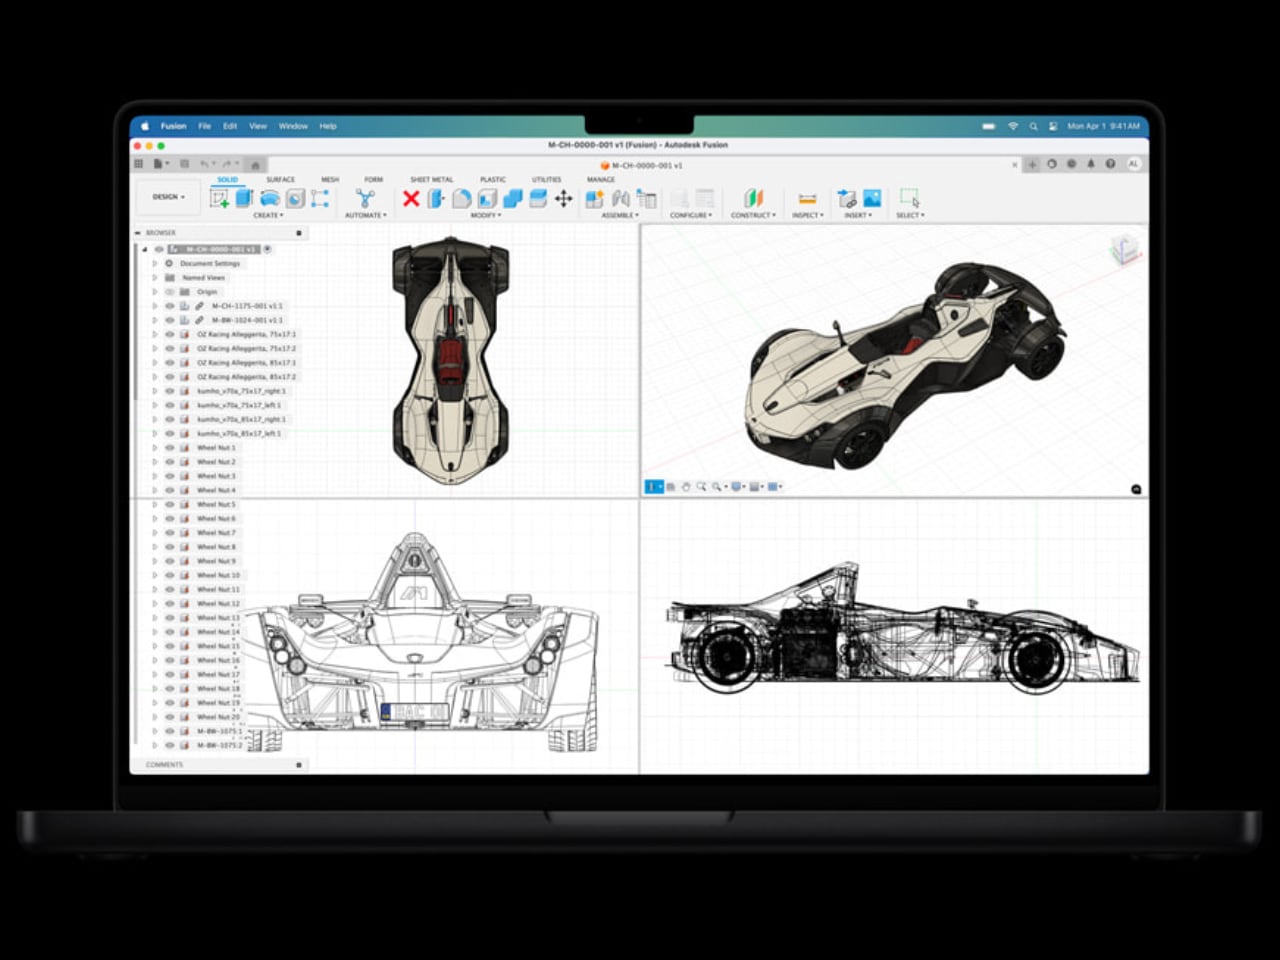
Task: Select the Joint tool icon
Action: click(621, 198)
